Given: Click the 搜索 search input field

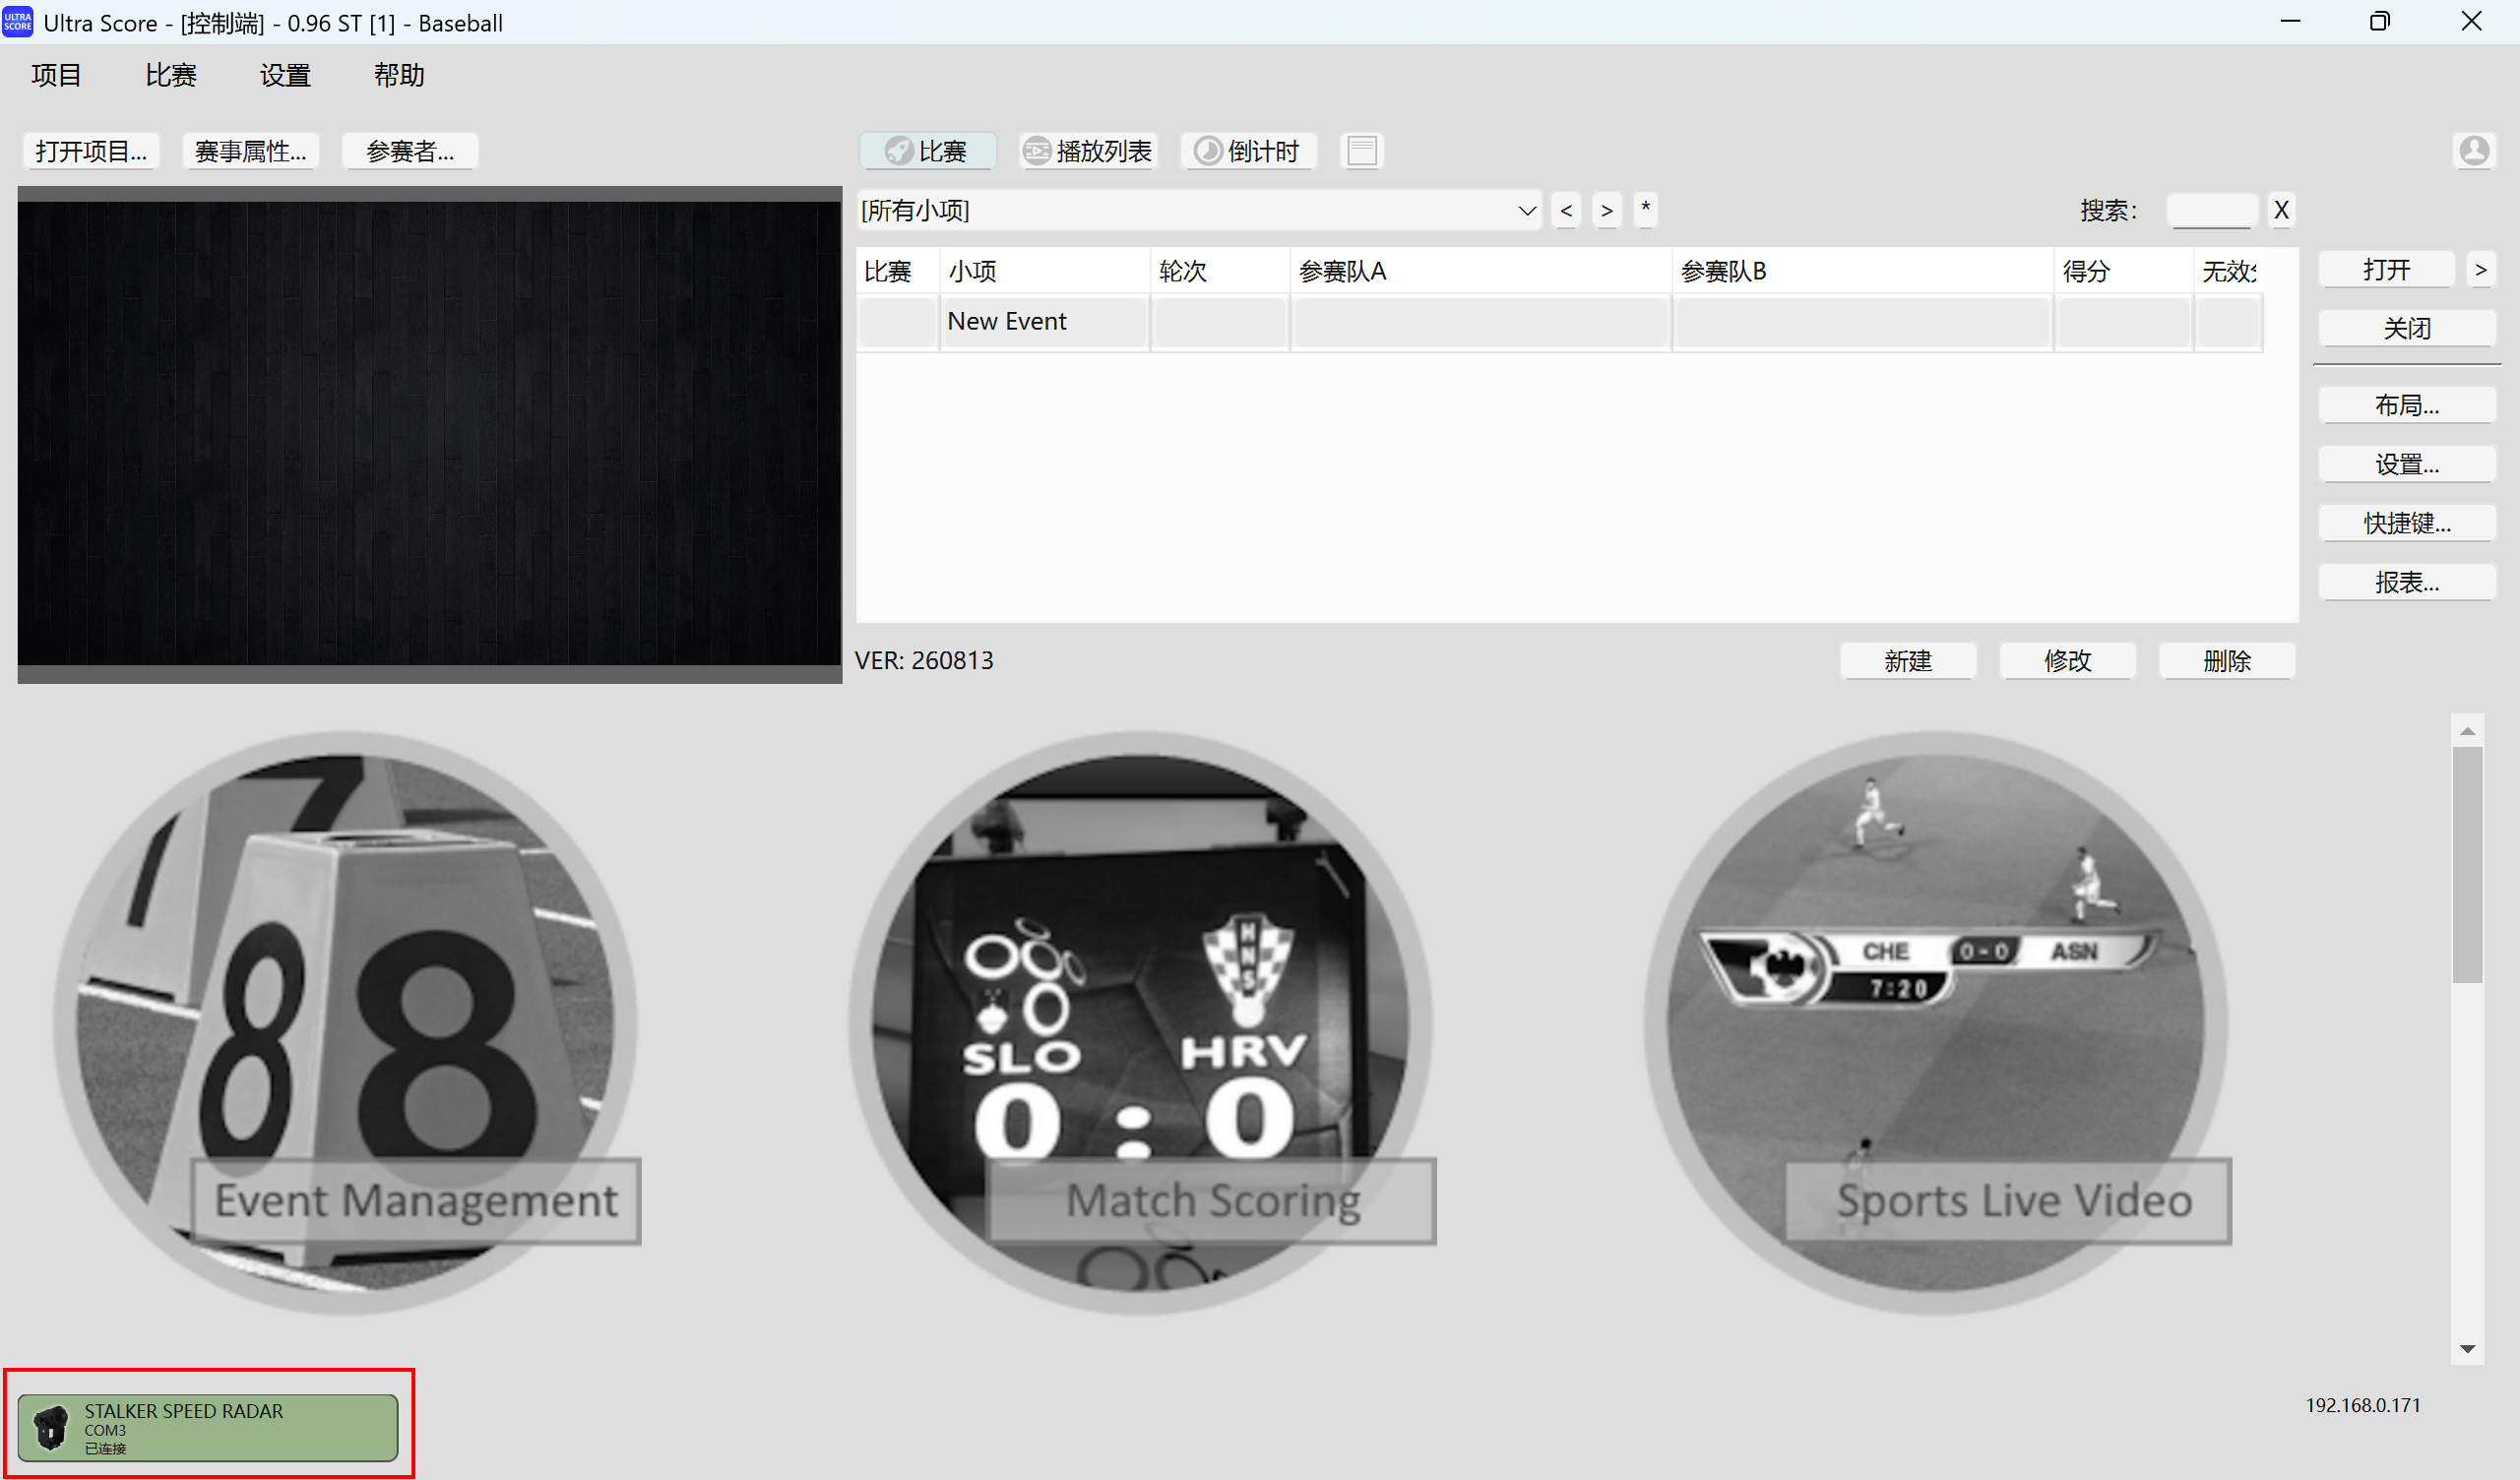Looking at the screenshot, I should [x=2211, y=210].
